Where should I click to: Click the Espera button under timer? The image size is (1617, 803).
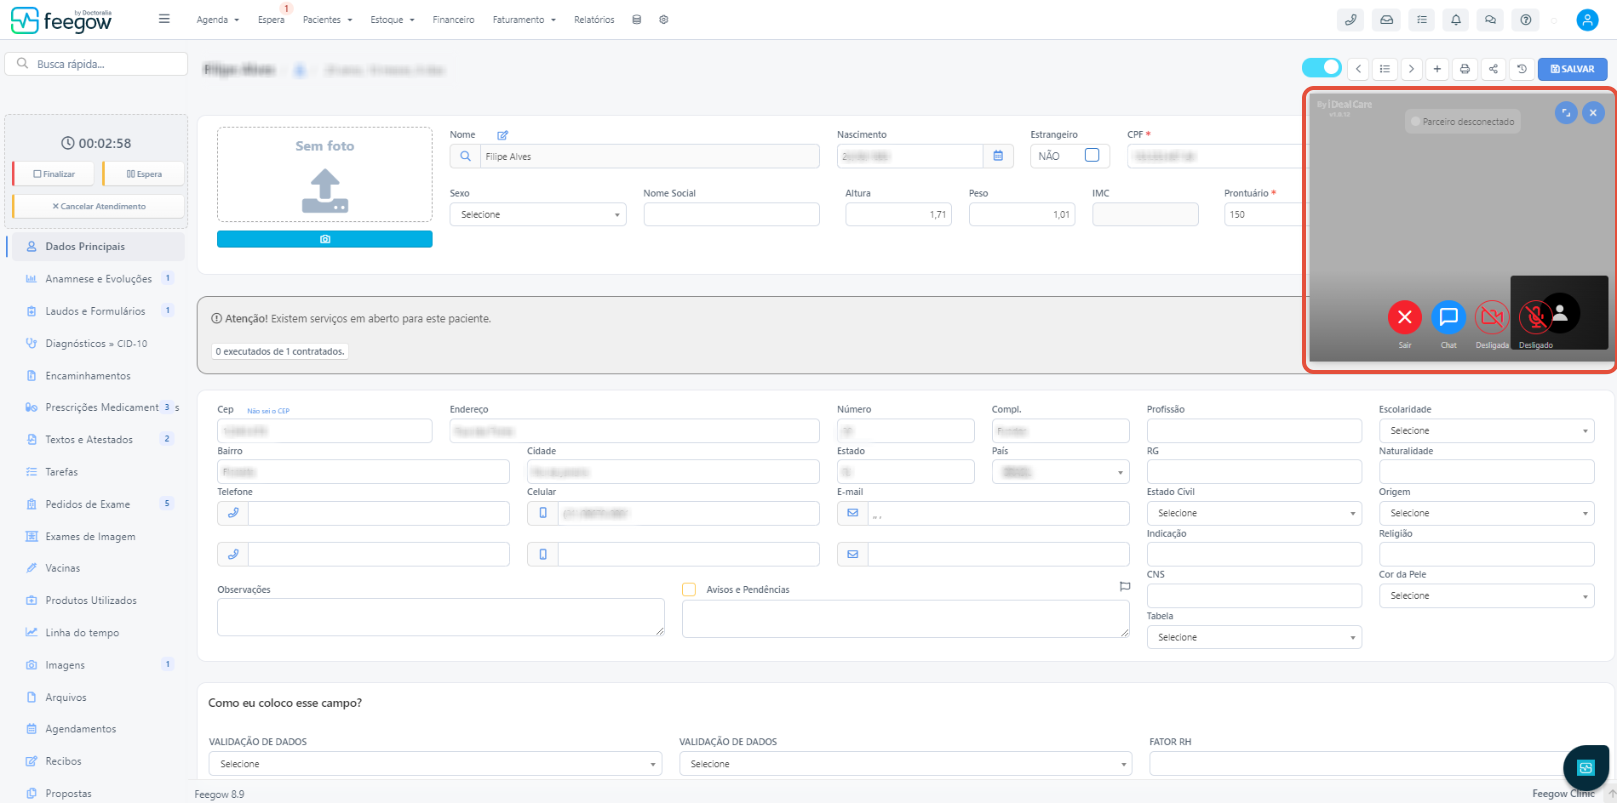click(143, 174)
